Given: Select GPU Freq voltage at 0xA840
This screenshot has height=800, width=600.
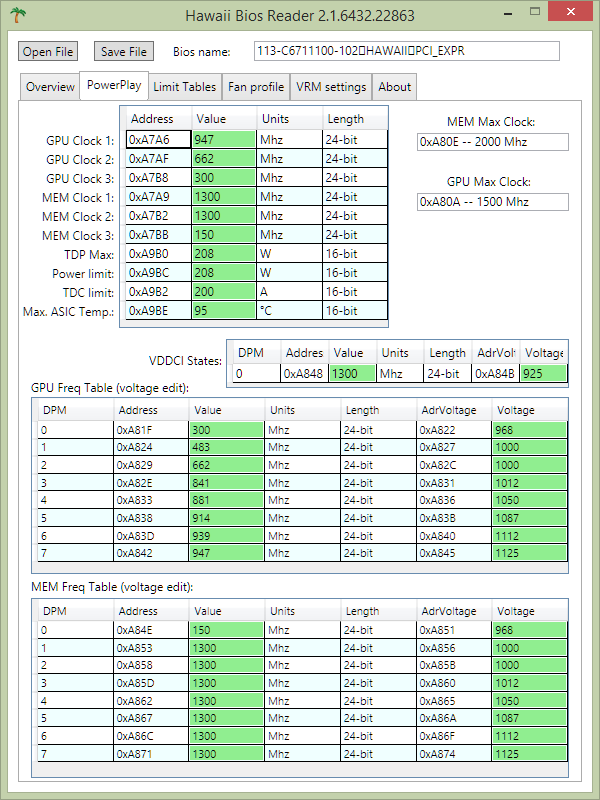Looking at the screenshot, I should click(x=530, y=536).
